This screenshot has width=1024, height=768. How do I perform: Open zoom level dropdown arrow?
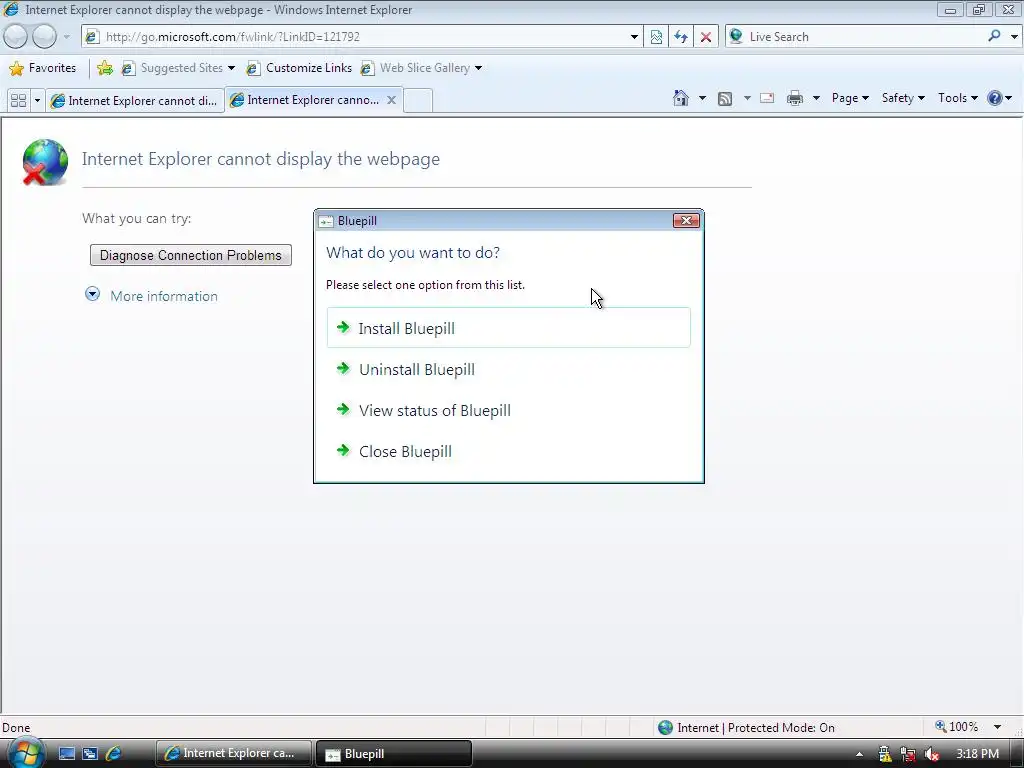tap(997, 728)
